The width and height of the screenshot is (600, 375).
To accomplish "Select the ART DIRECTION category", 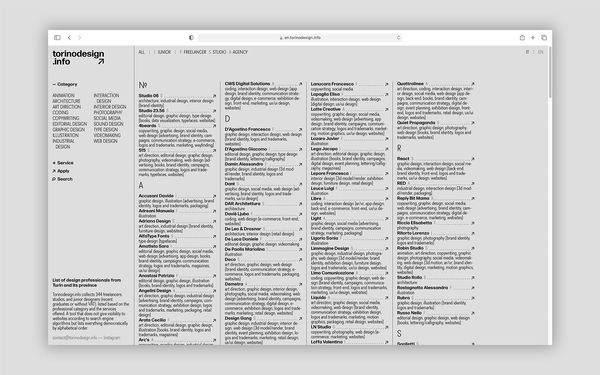I will pos(67,107).
